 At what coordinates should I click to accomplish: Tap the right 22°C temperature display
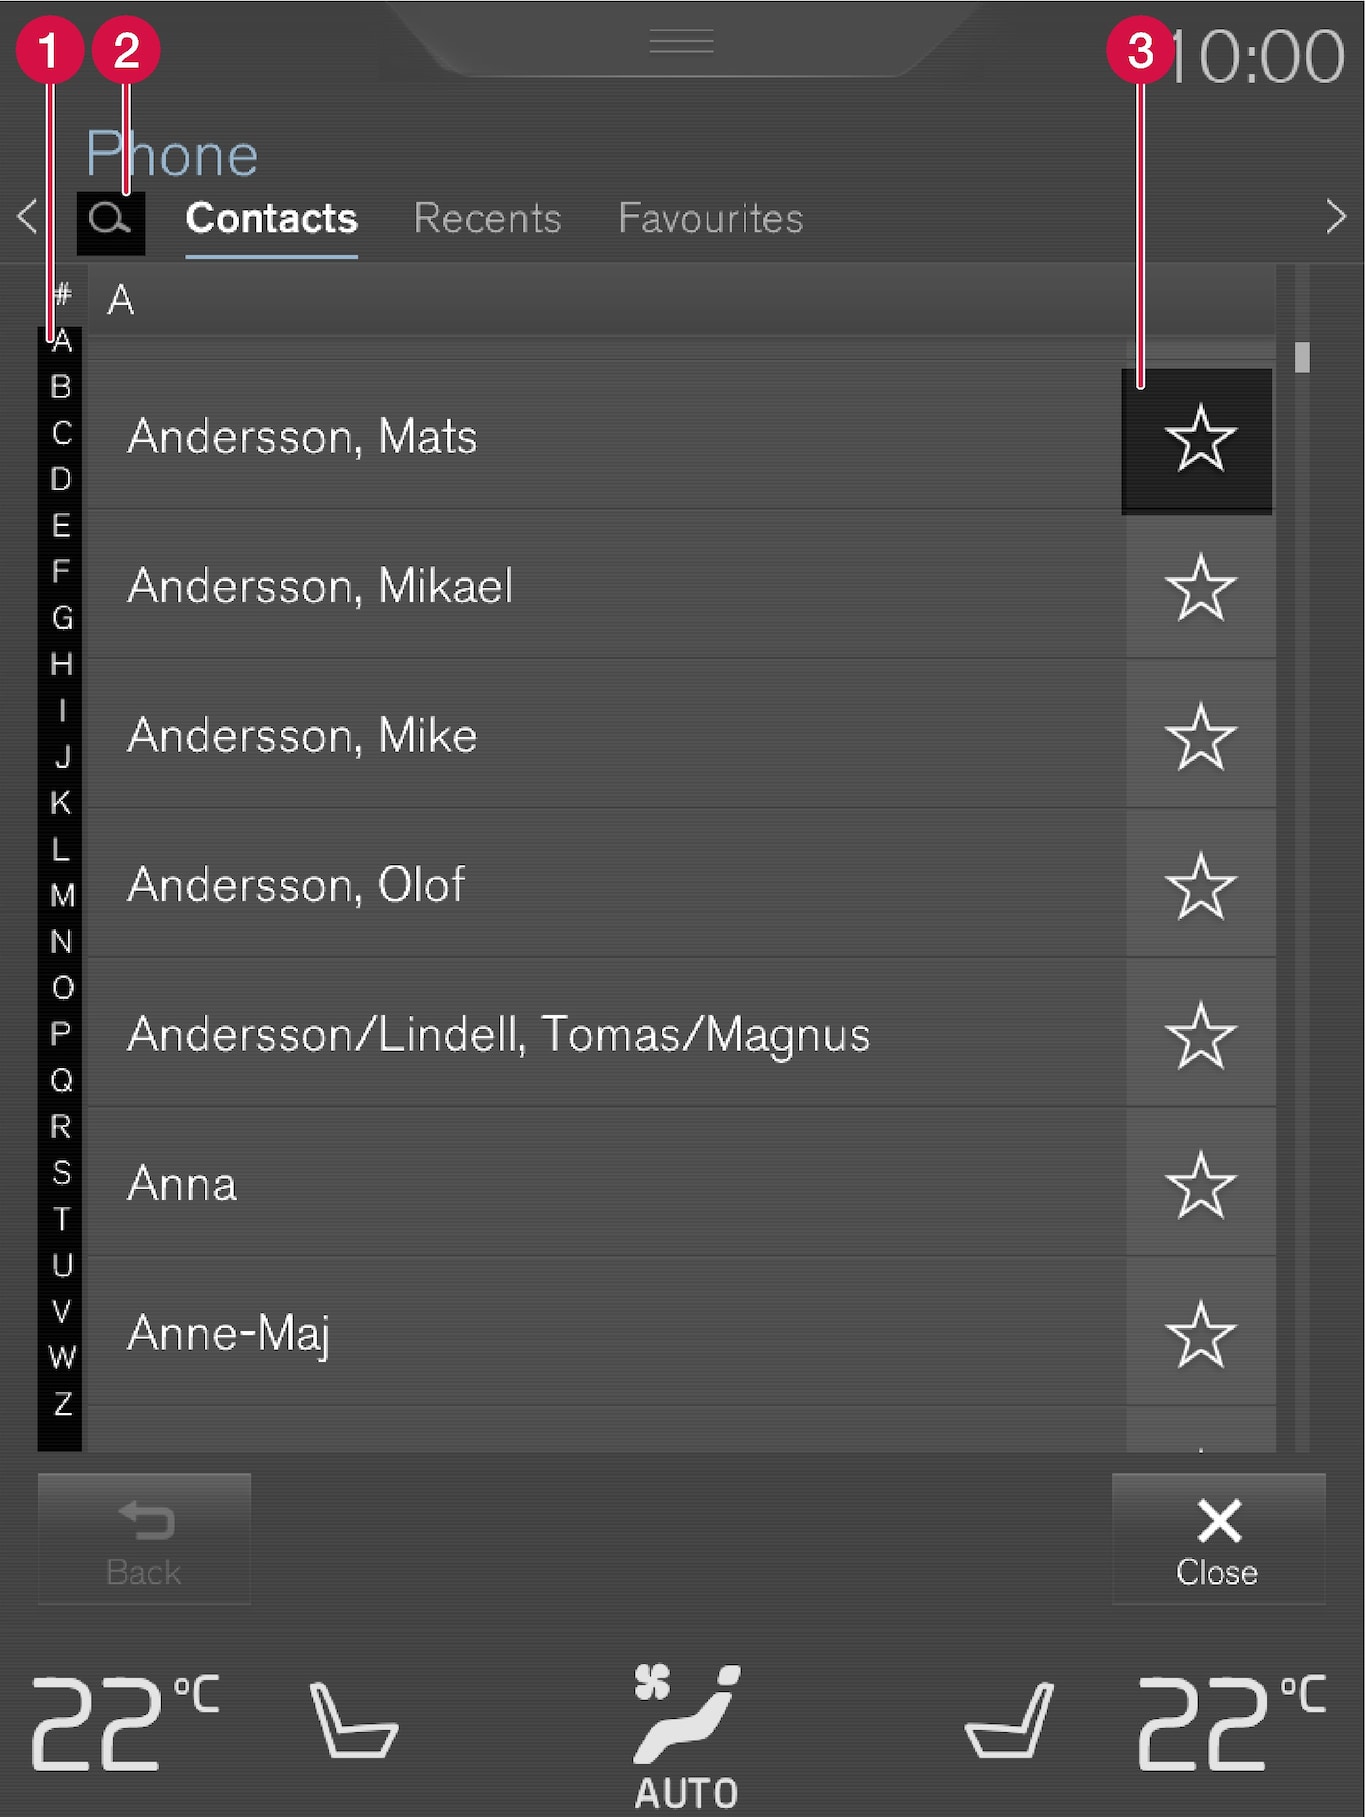[x=1230, y=1720]
